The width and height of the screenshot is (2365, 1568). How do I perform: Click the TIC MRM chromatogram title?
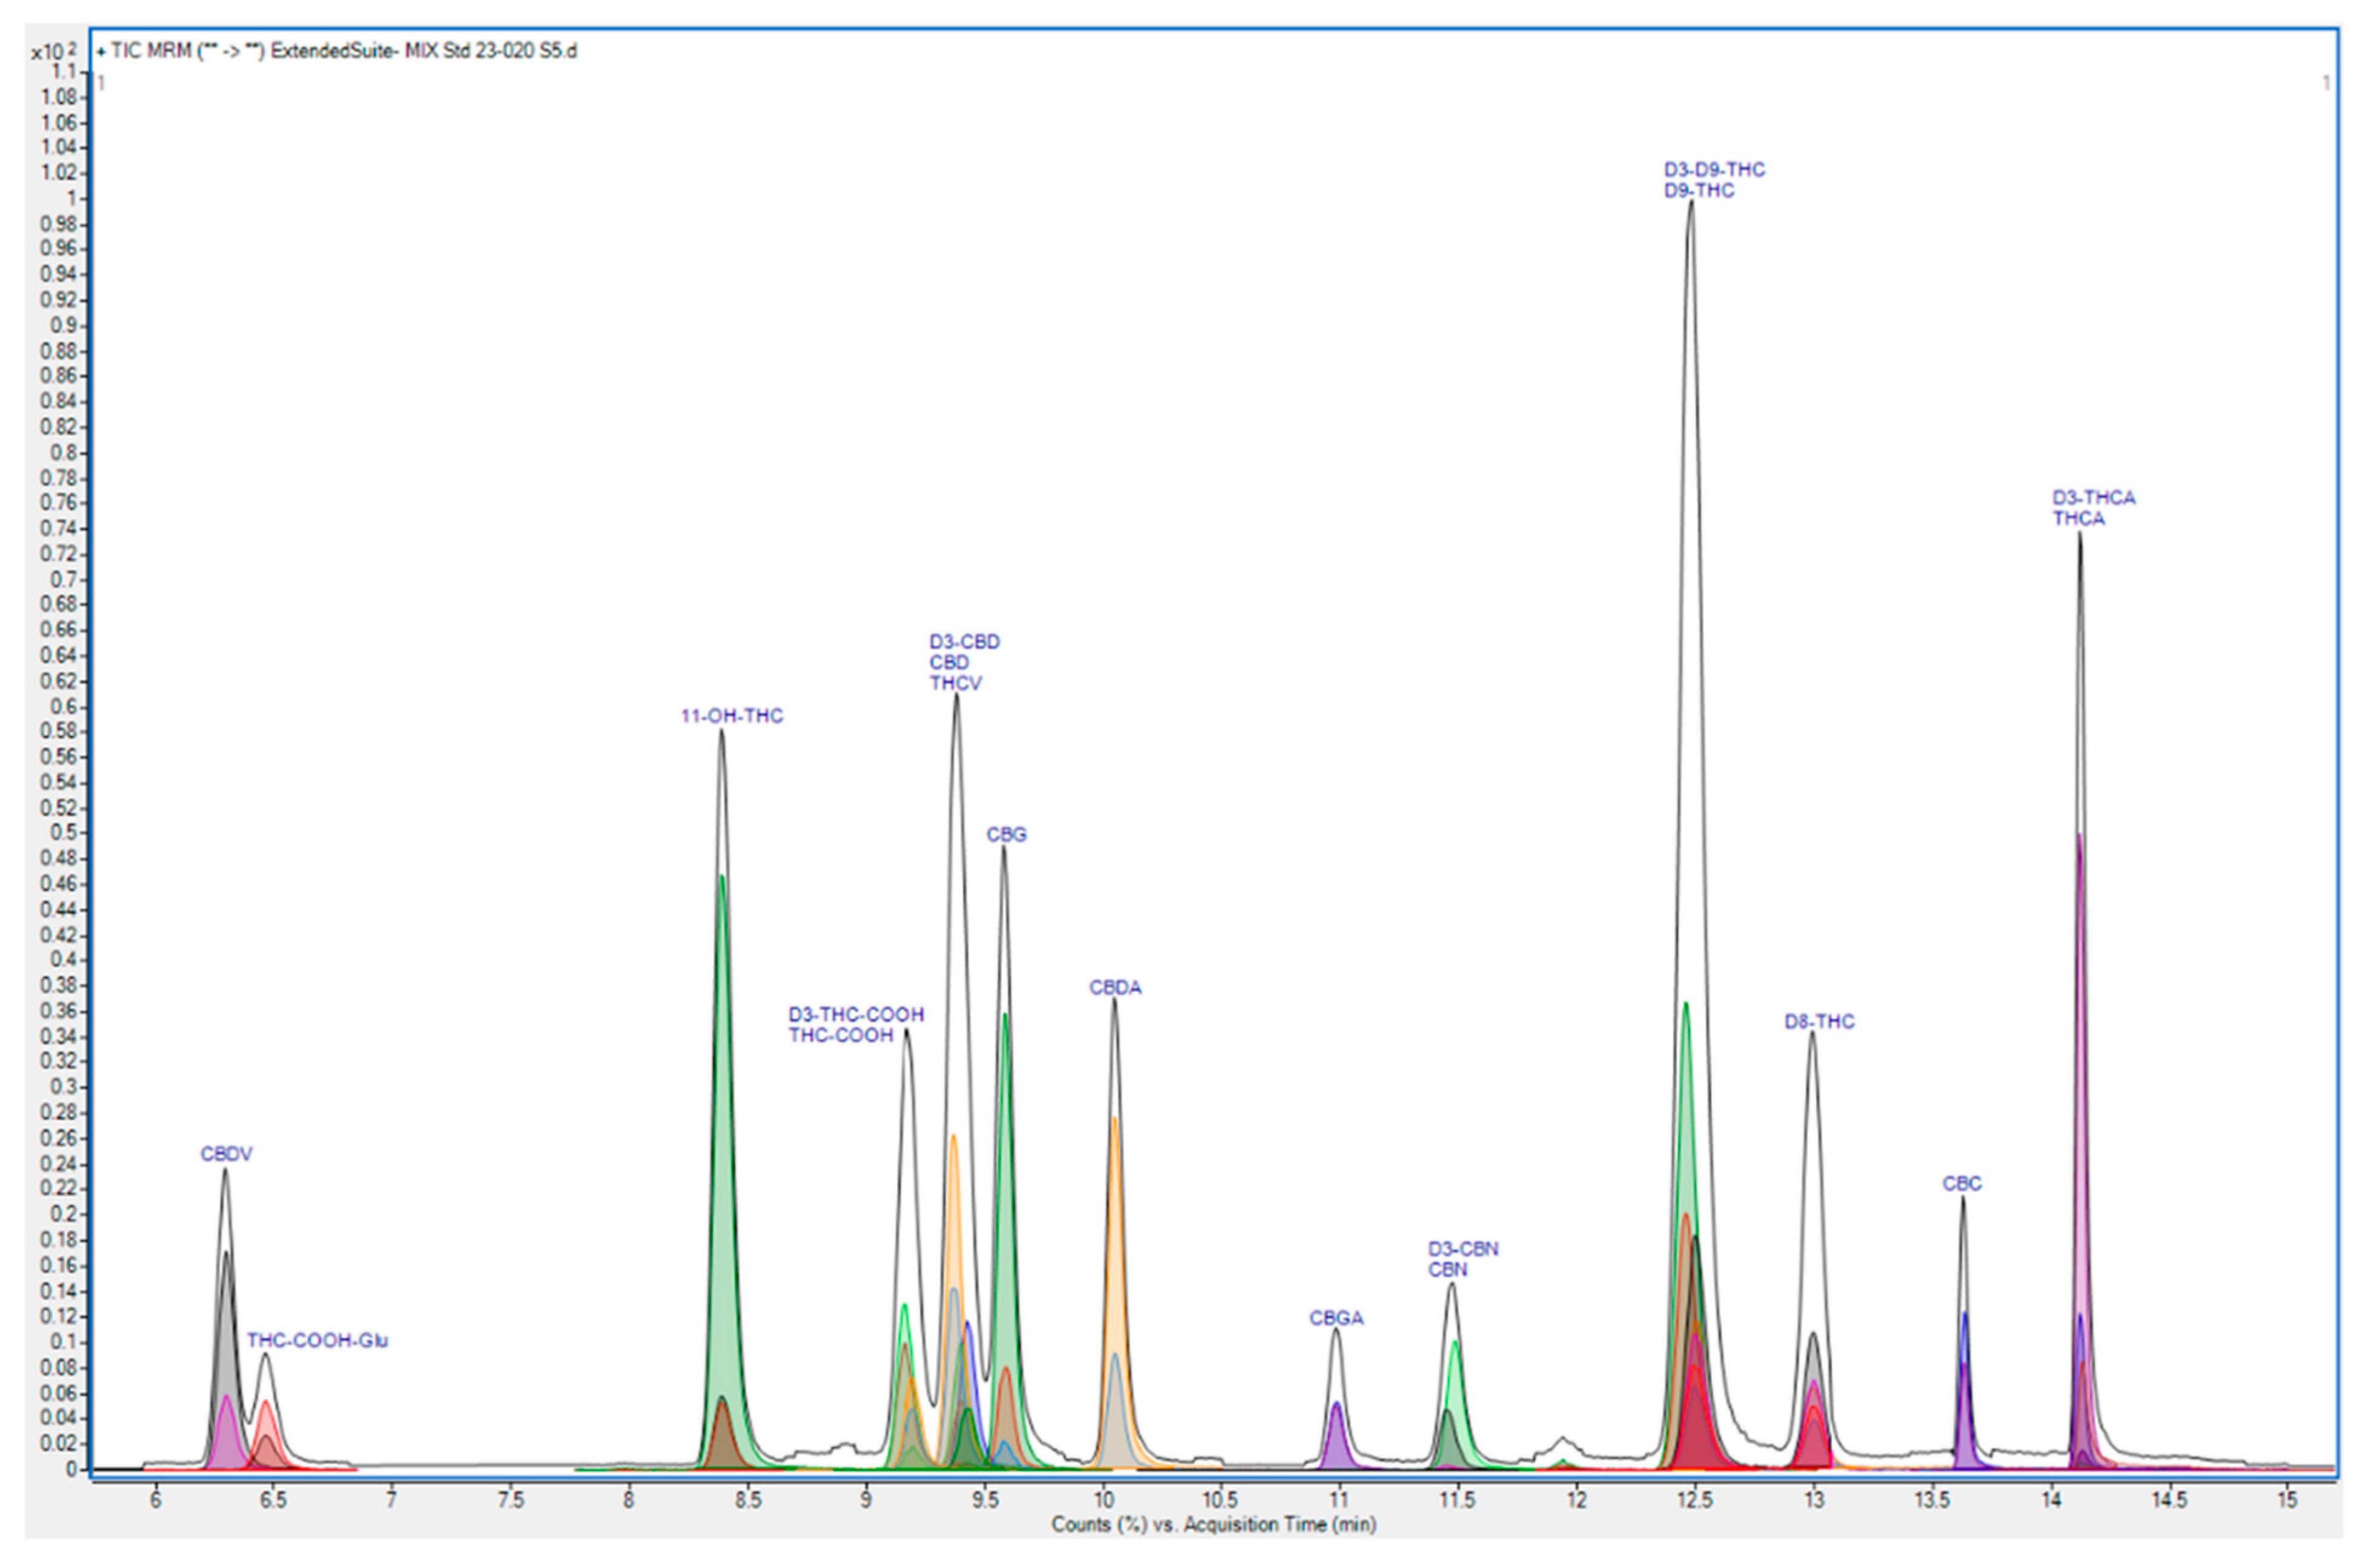coord(338,51)
